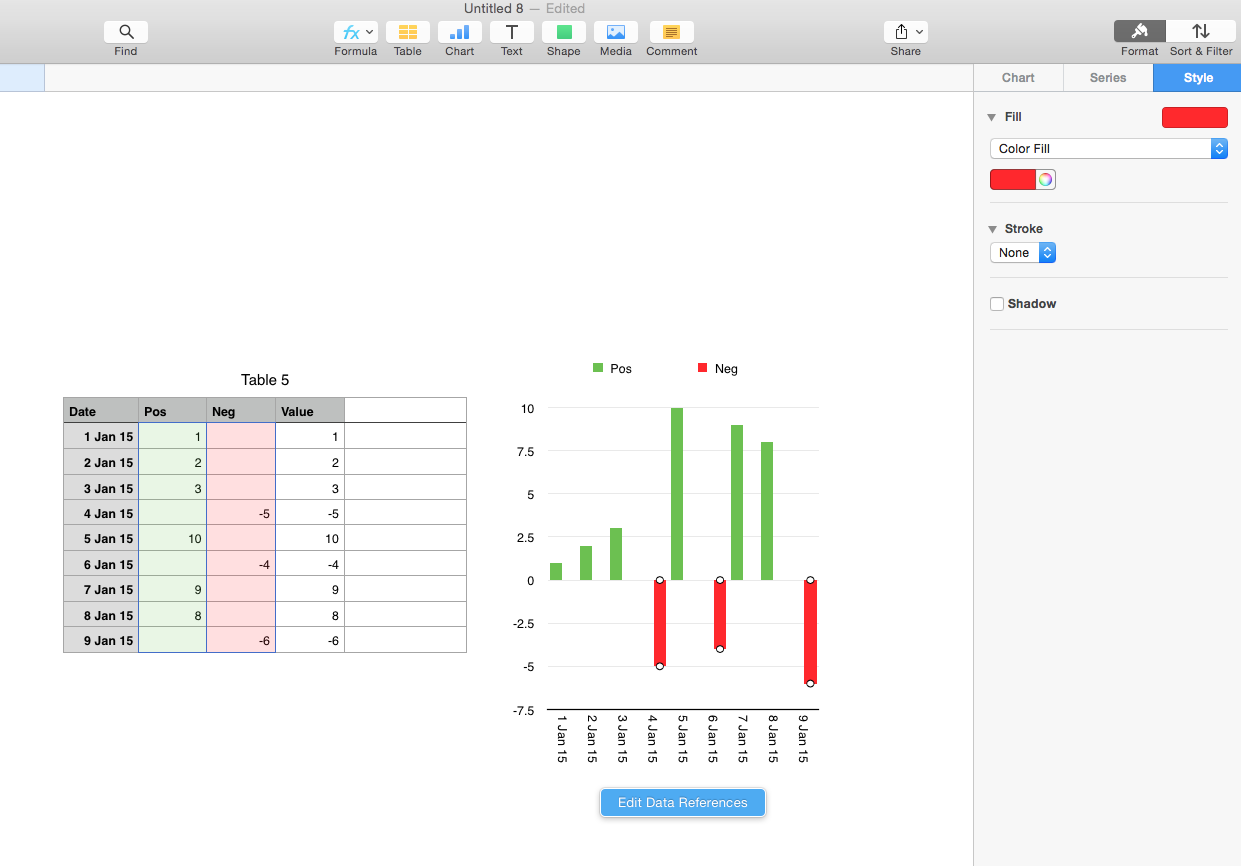This screenshot has height=866, width=1241.
Task: Select the 1 Jan 15 row header
Action: (101, 436)
